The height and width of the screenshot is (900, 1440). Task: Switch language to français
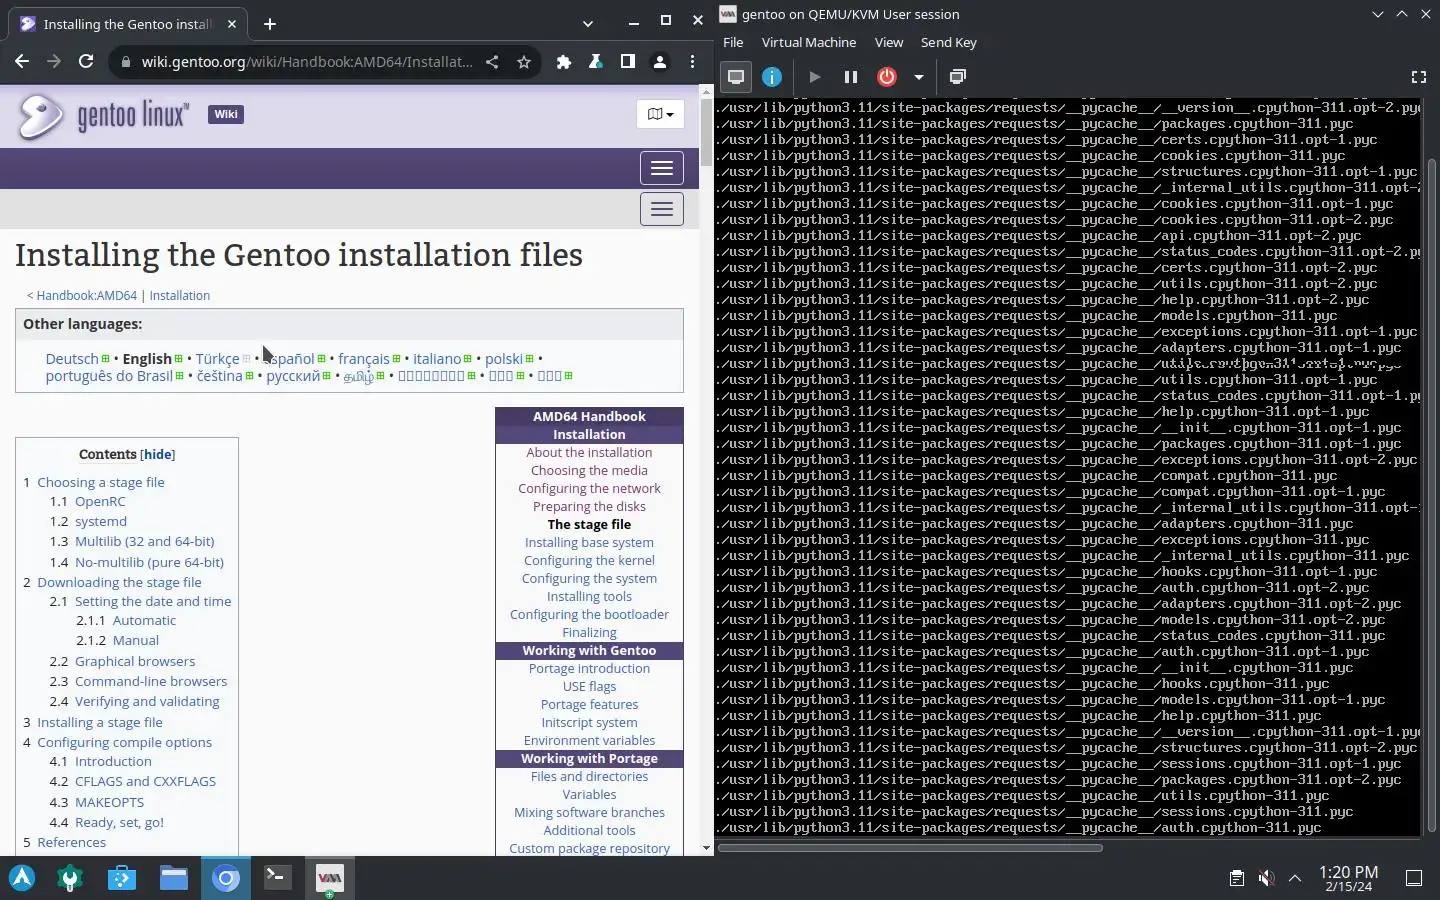(364, 358)
